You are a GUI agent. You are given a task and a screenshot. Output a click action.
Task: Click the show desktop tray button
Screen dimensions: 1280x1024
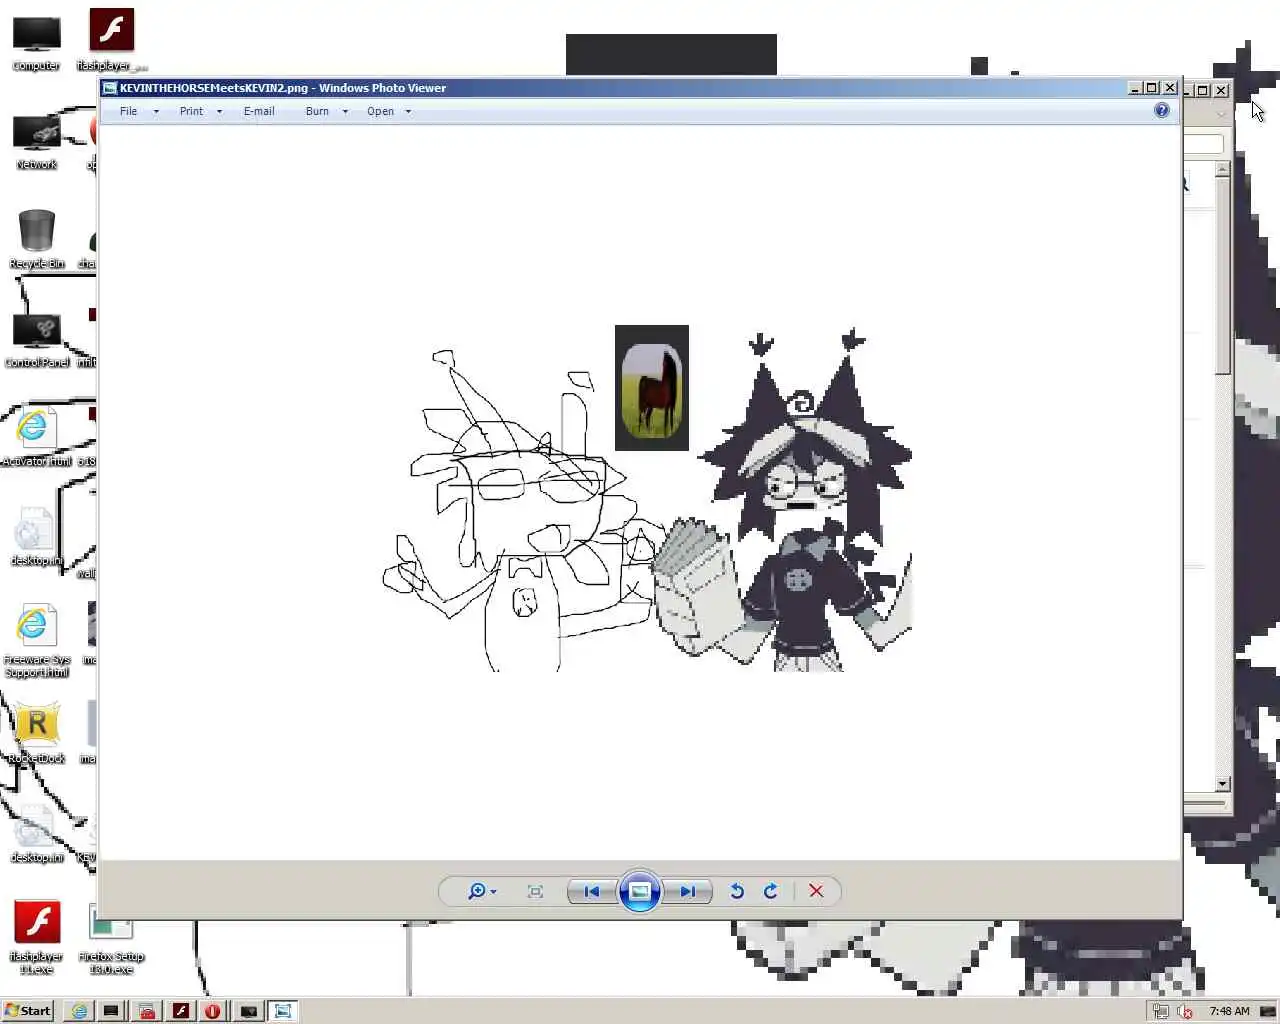(x=1268, y=1011)
